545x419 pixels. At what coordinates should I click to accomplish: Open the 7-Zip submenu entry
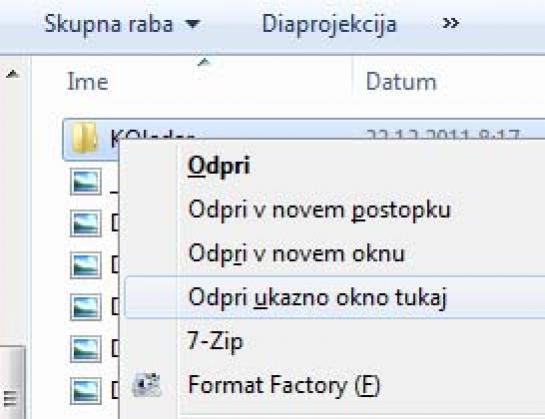(215, 341)
